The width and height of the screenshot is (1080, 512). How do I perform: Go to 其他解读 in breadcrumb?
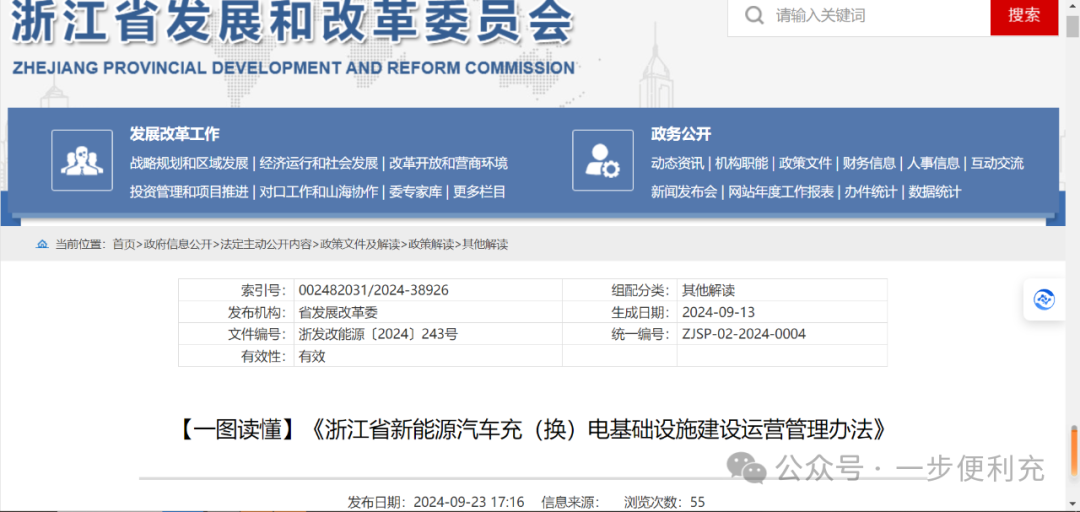pyautogui.click(x=485, y=244)
